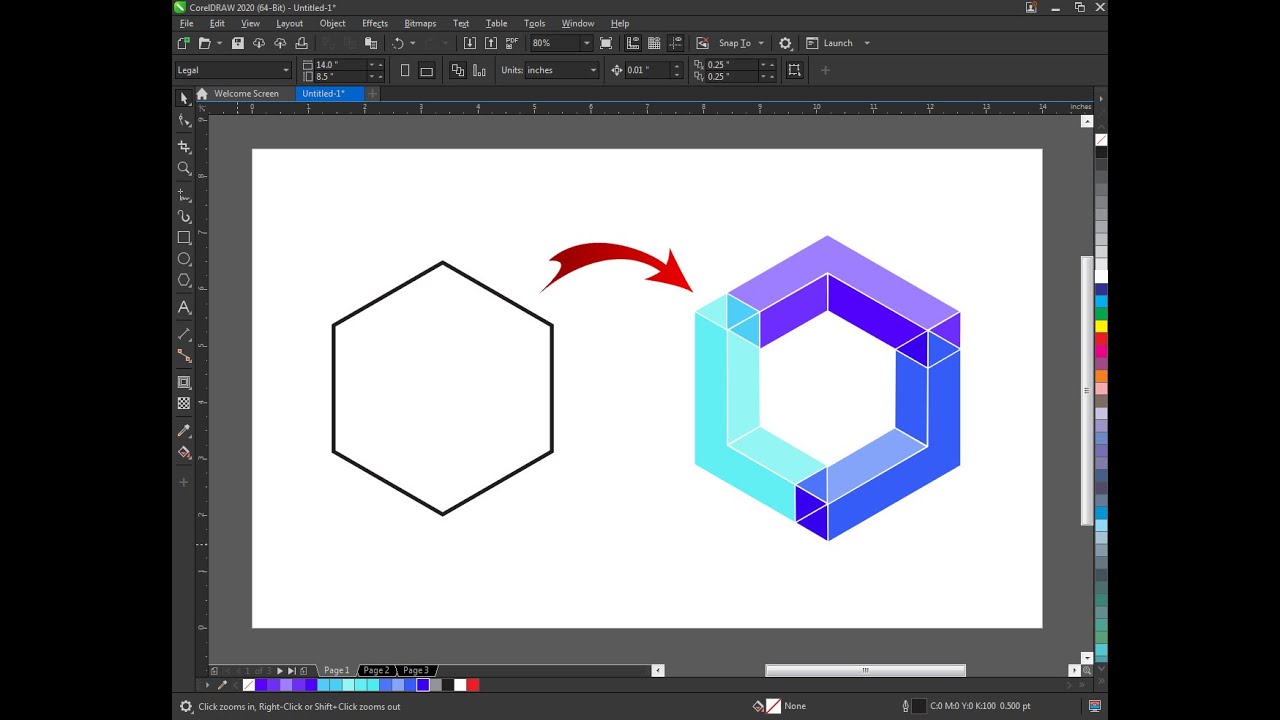Click the Open folder icon

pyautogui.click(x=204, y=43)
